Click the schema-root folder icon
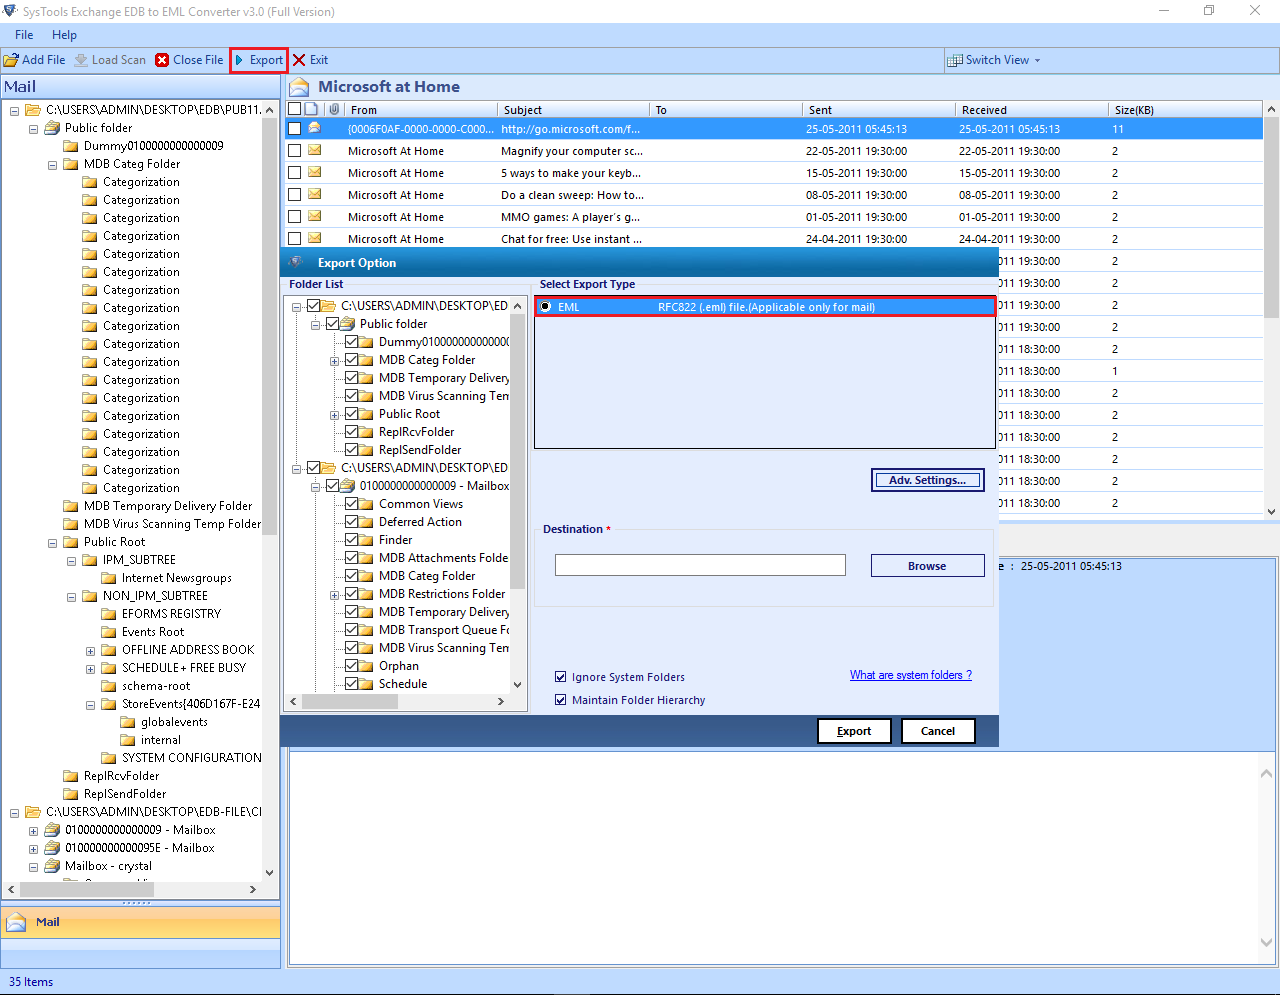 pos(109,686)
